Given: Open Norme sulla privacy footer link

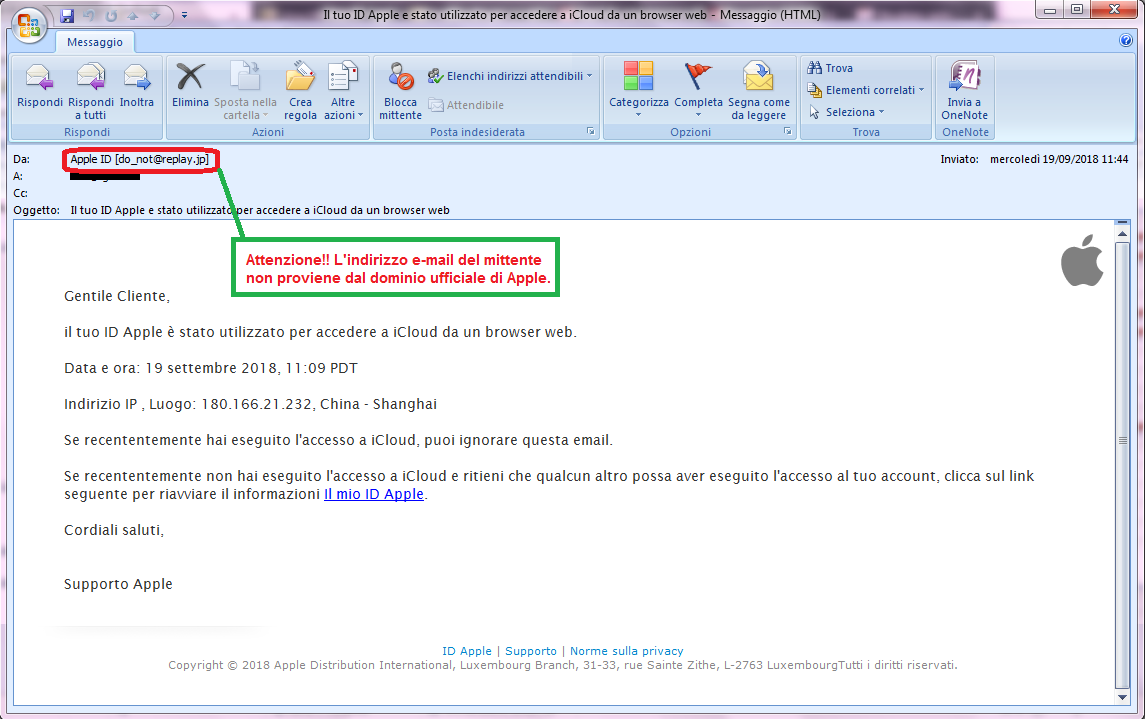Looking at the screenshot, I should (x=627, y=651).
